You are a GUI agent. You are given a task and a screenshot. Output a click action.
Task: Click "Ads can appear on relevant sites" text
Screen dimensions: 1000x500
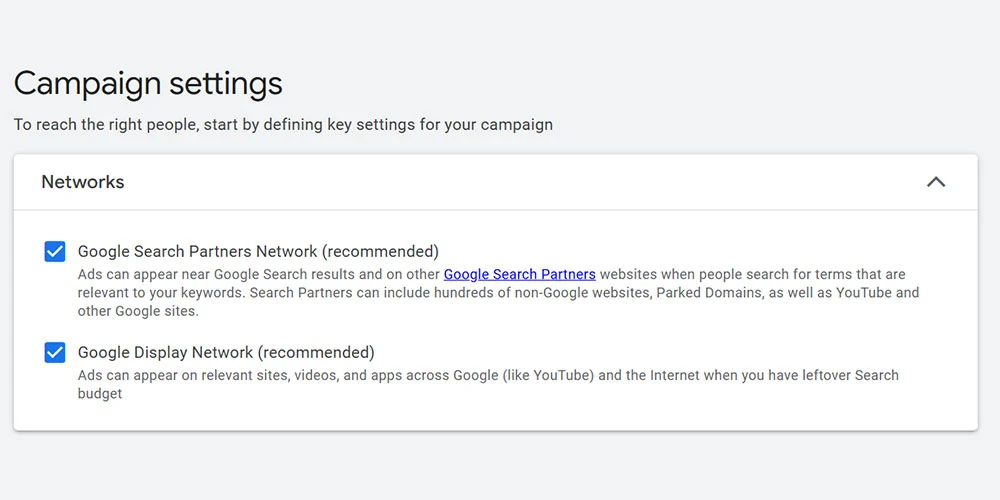190,375
